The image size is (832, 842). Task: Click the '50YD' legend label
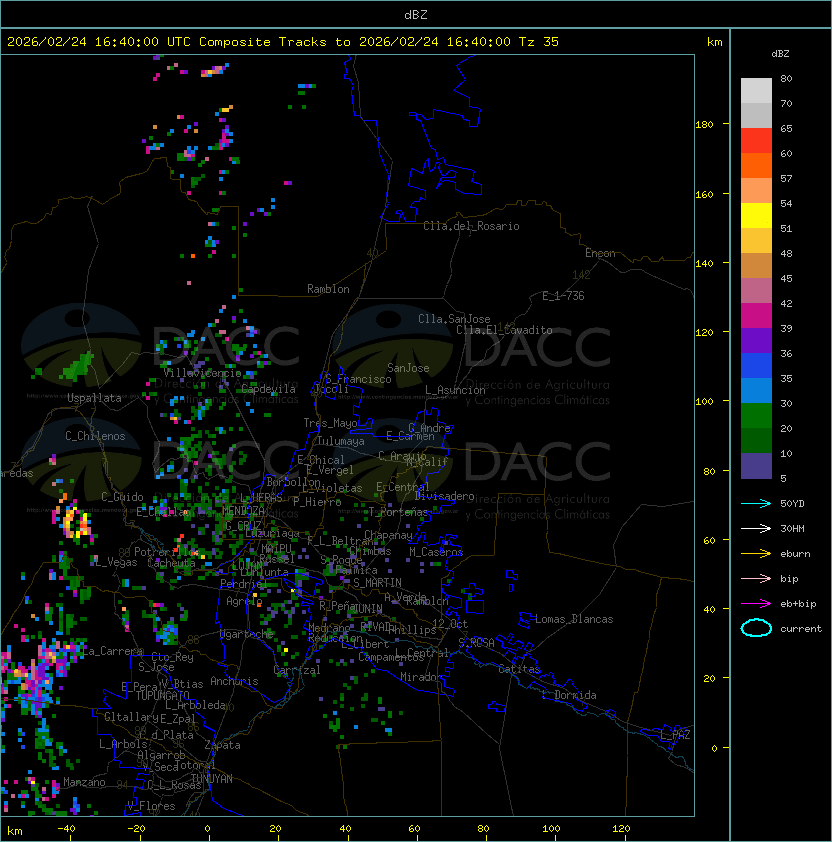tap(792, 504)
